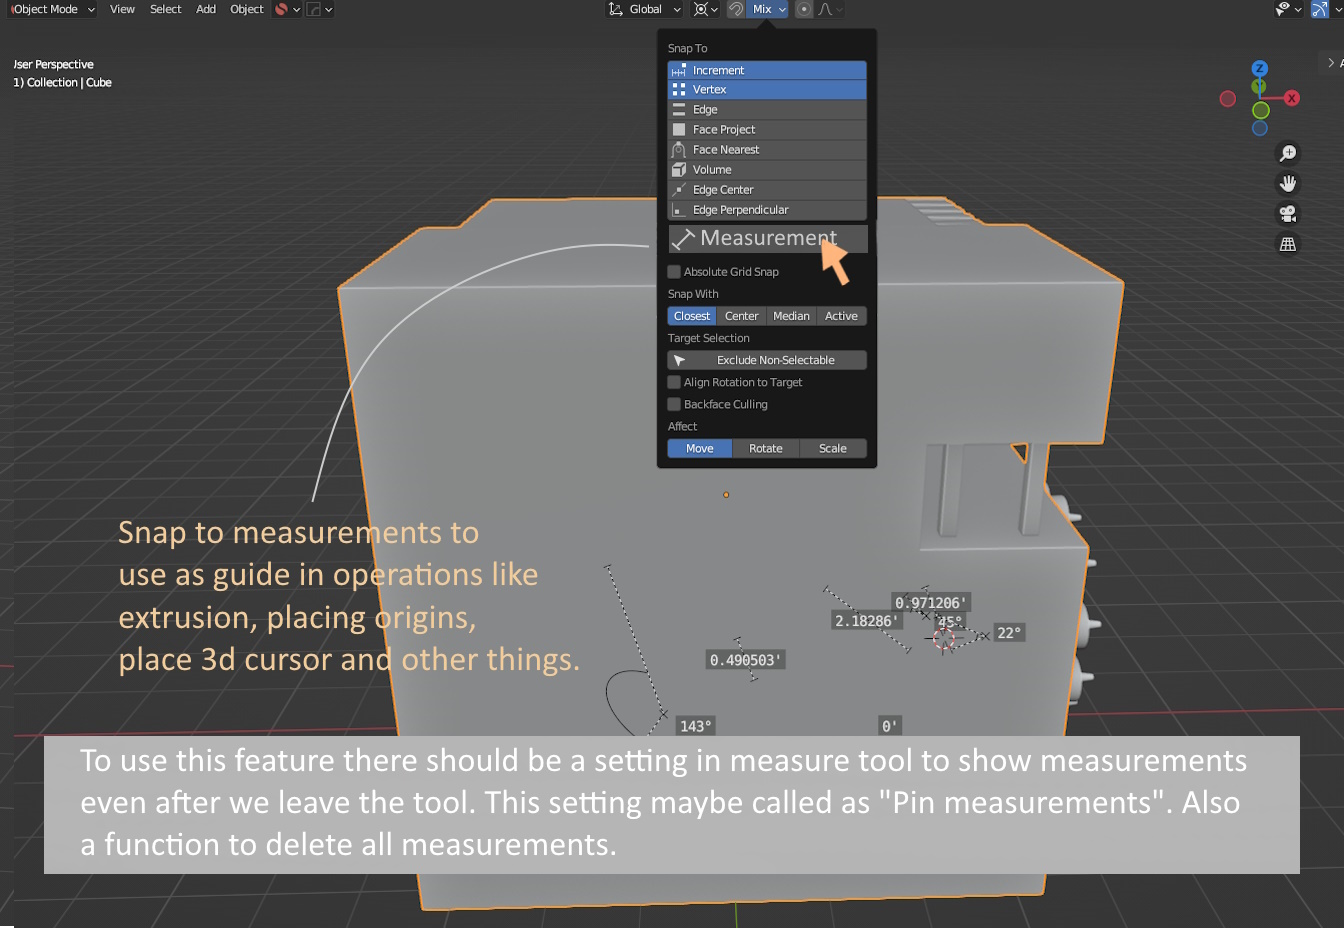The image size is (1344, 928).
Task: Click the pan view hand icon
Action: click(x=1288, y=183)
